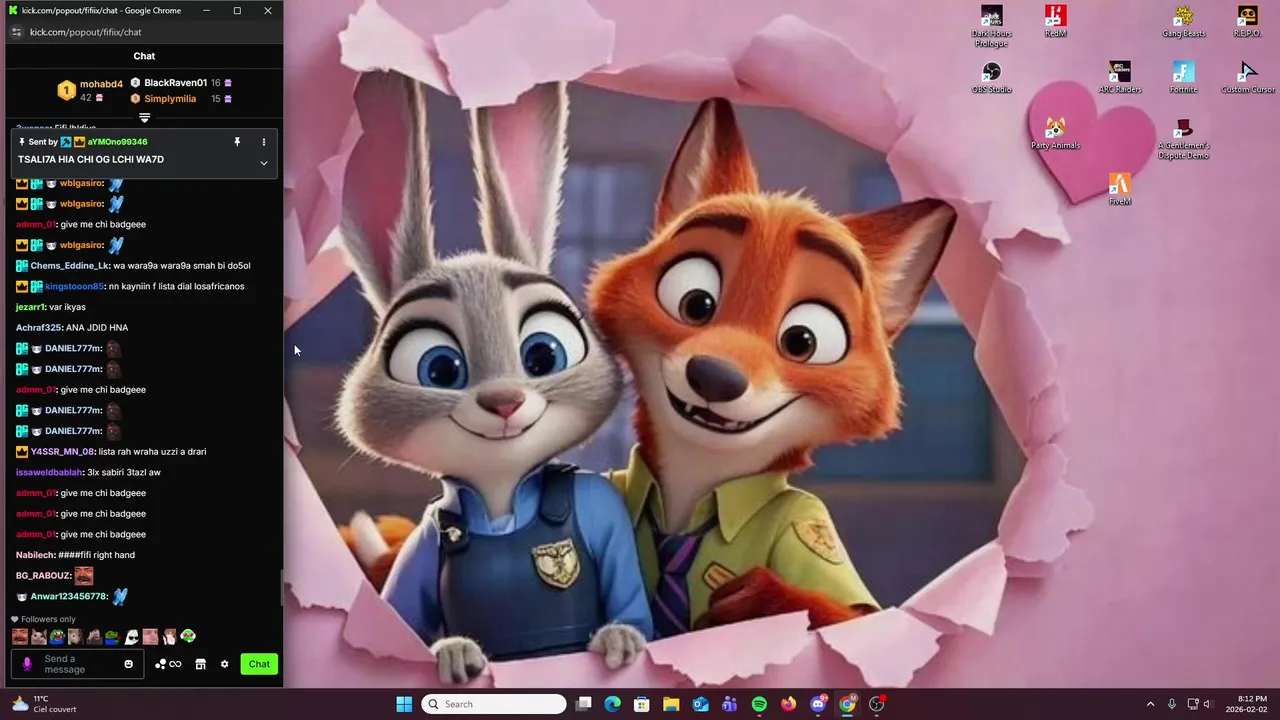Click Y4SSR_MN_08 username in chat

coord(62,452)
